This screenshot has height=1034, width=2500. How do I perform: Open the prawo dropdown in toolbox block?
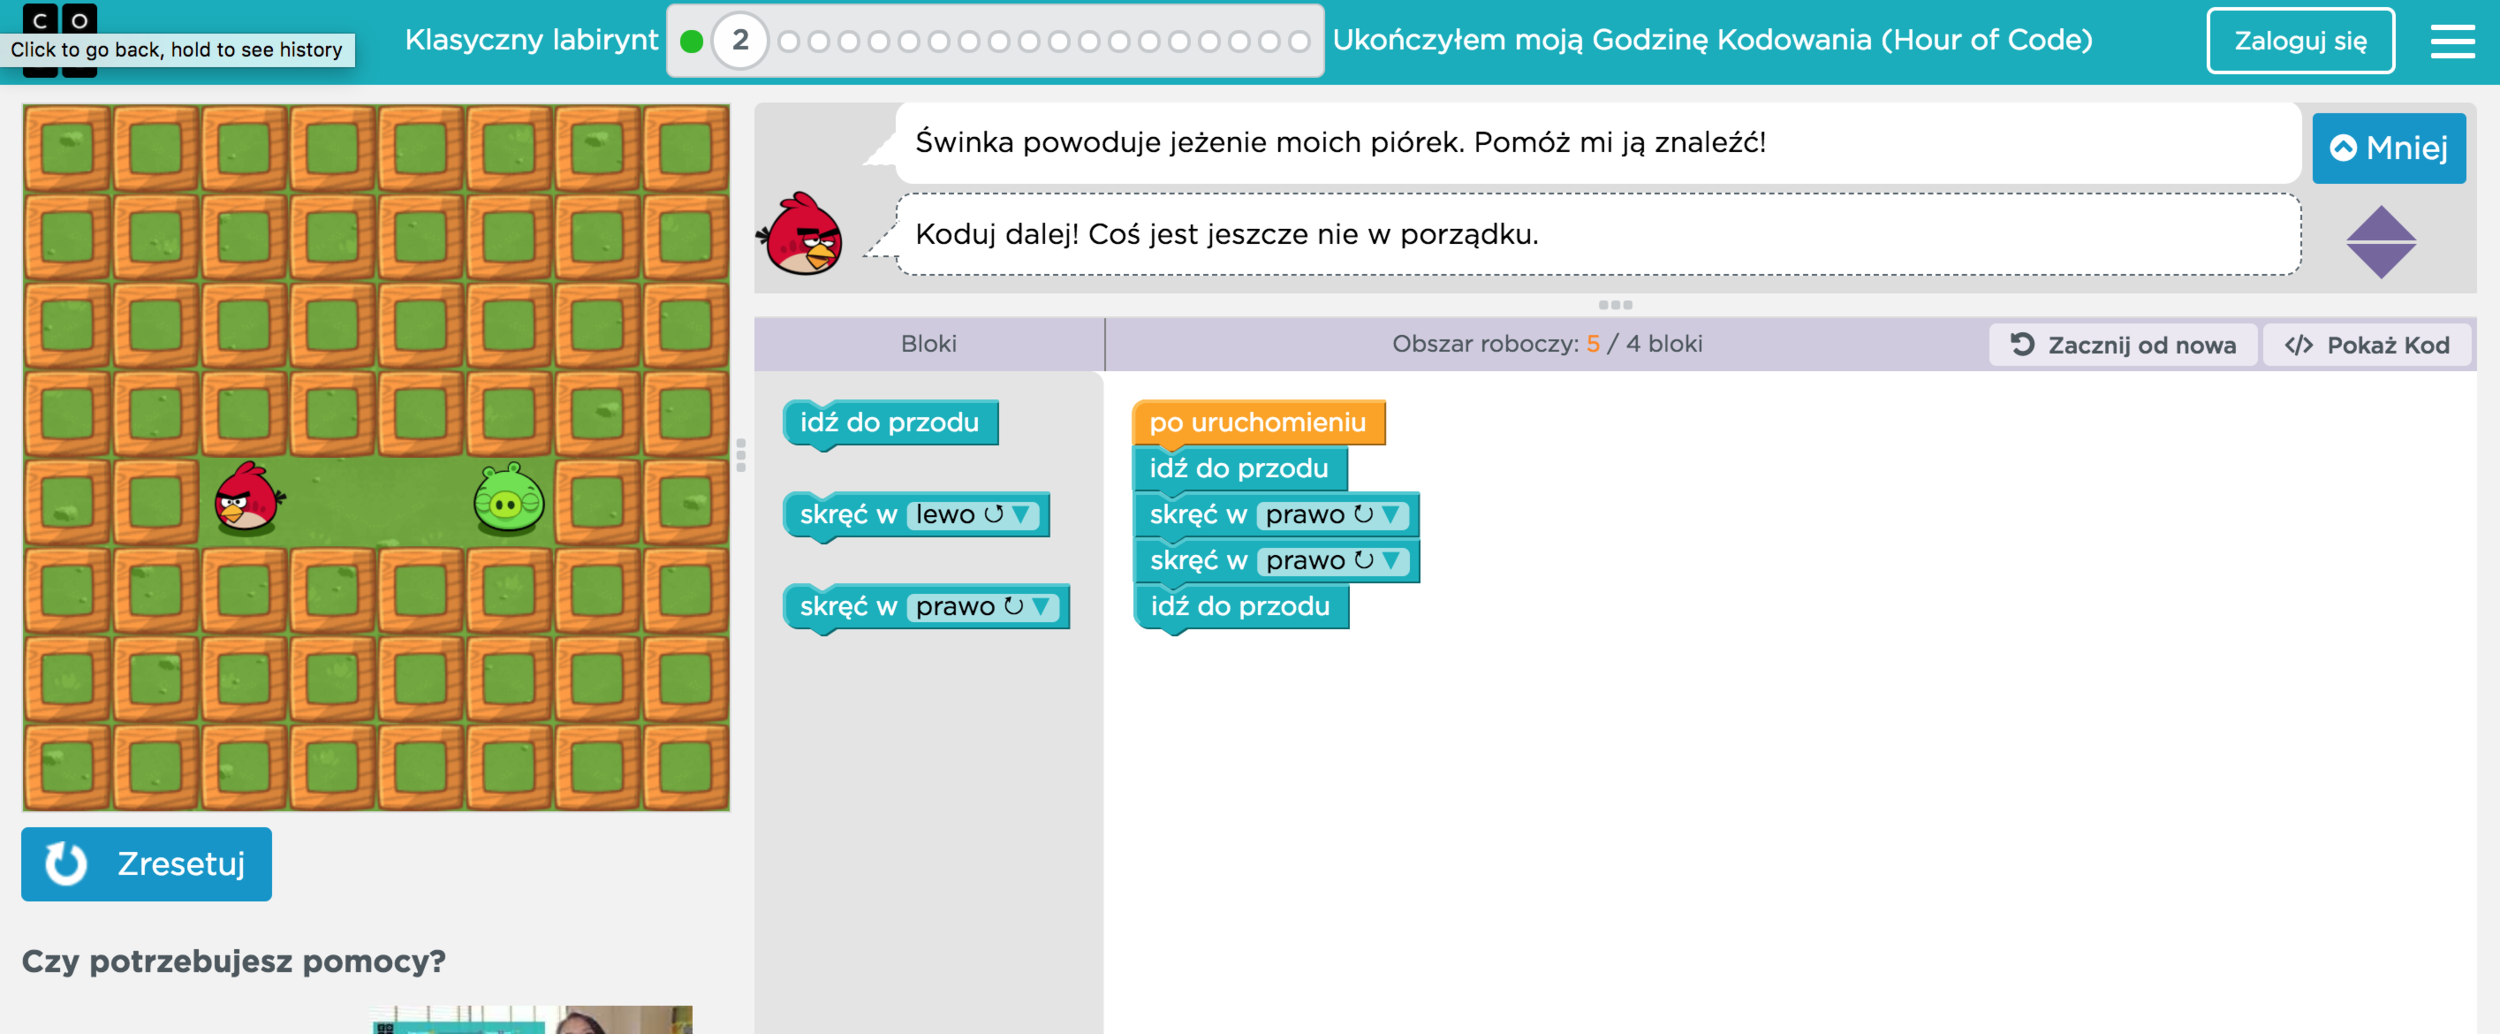pos(982,607)
